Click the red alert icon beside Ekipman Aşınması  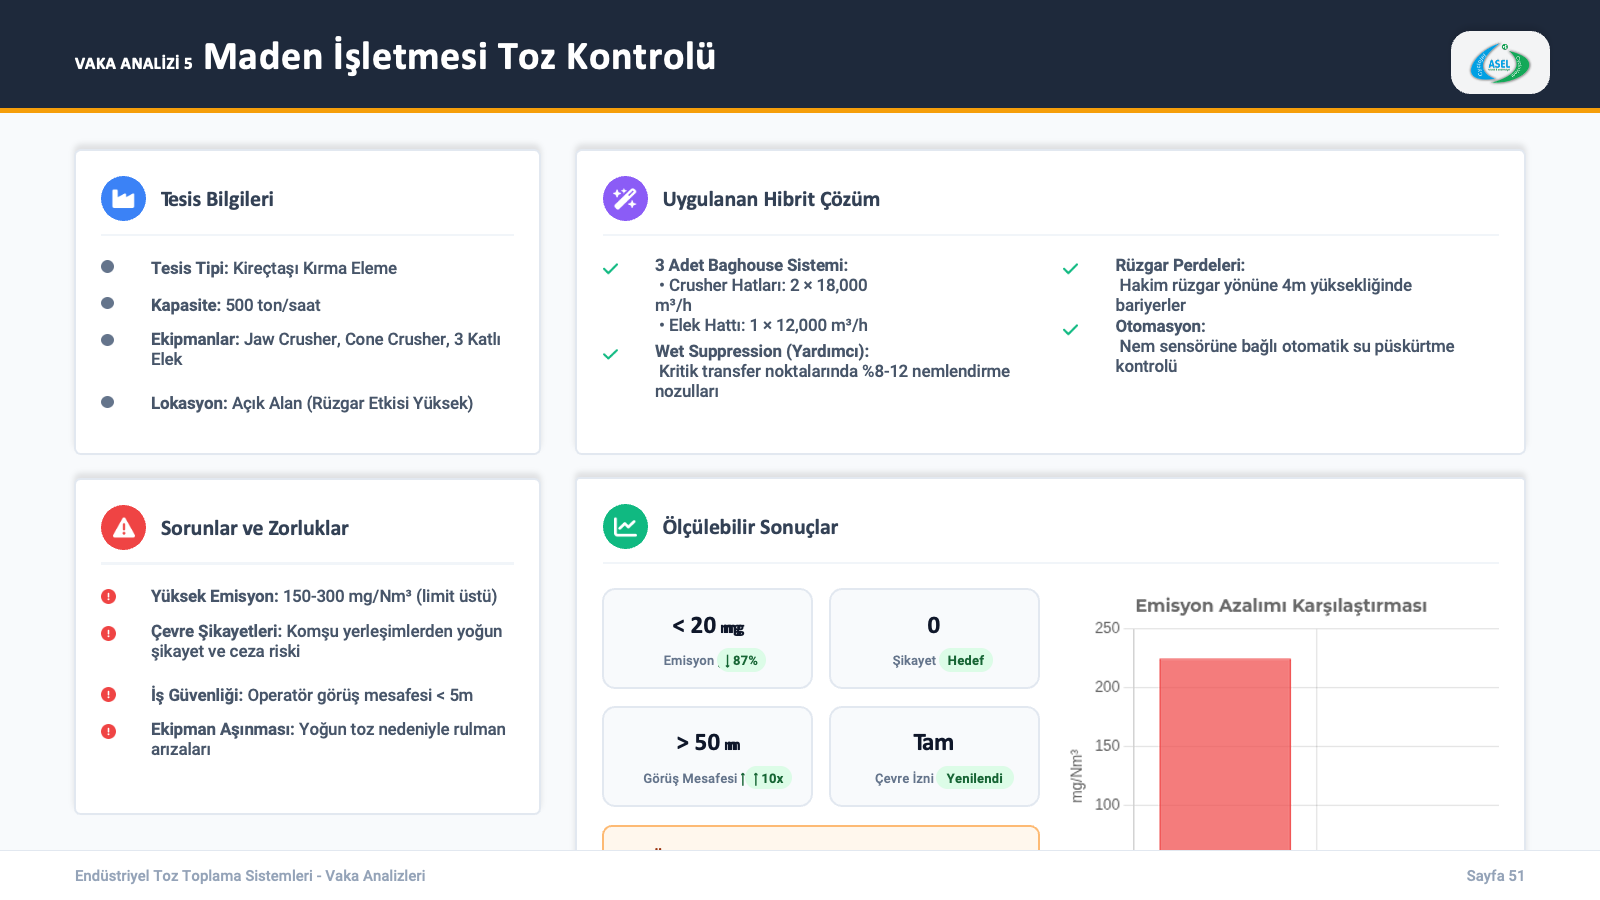(x=109, y=731)
